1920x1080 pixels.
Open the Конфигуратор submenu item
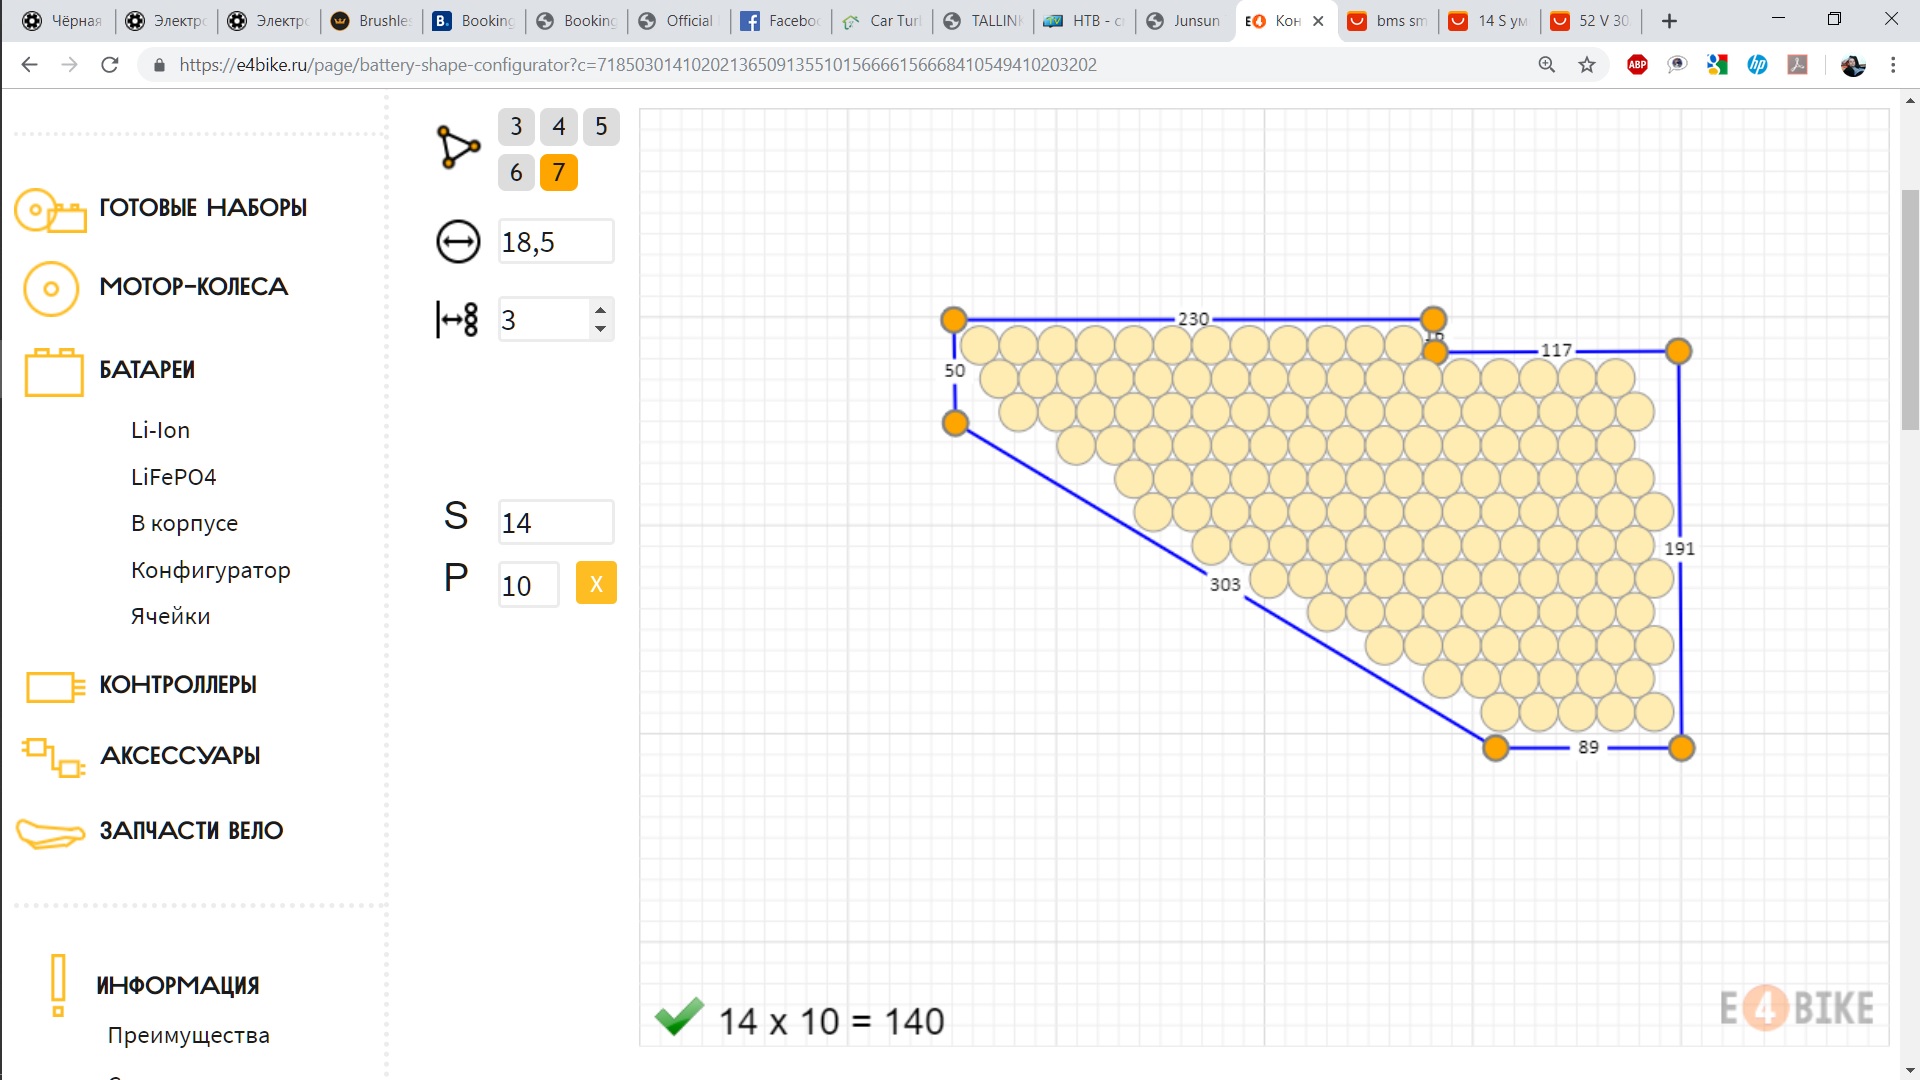point(211,570)
